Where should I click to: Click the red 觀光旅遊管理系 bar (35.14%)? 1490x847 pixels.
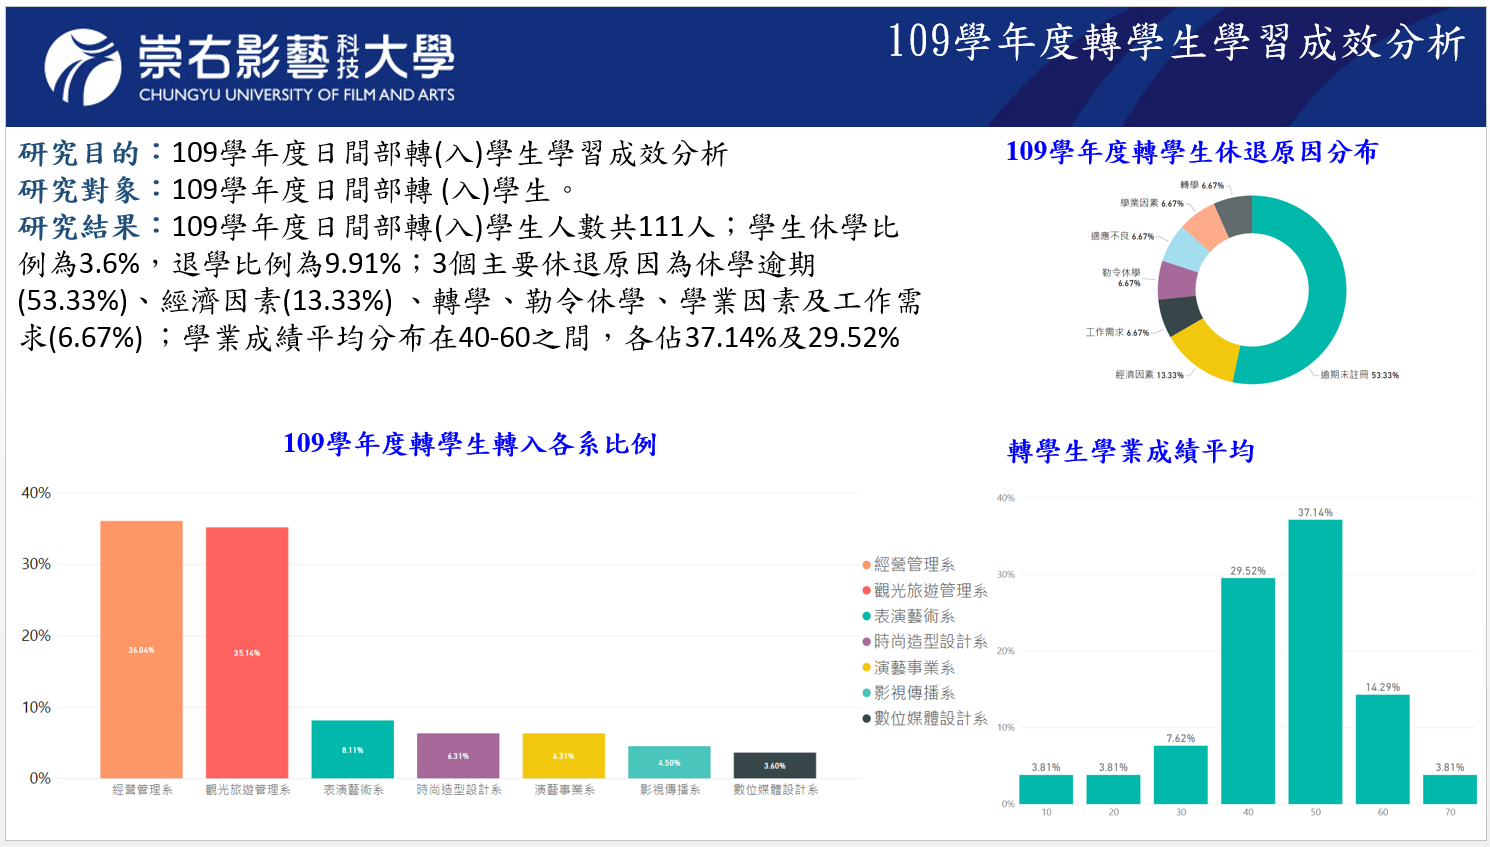247,652
